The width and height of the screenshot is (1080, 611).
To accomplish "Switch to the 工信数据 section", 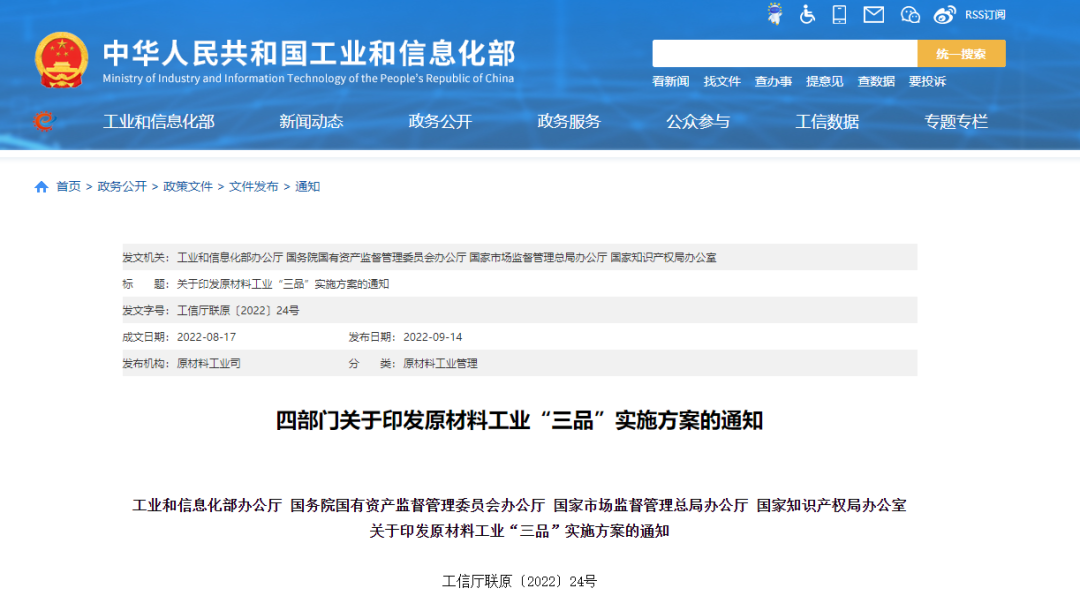I will click(x=827, y=121).
